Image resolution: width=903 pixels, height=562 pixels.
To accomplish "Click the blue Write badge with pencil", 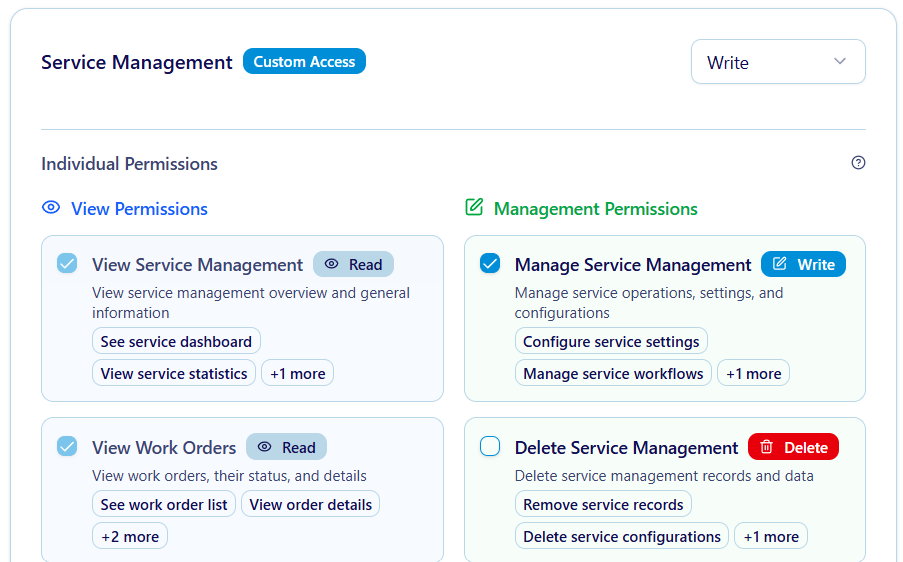I will pyautogui.click(x=803, y=264).
